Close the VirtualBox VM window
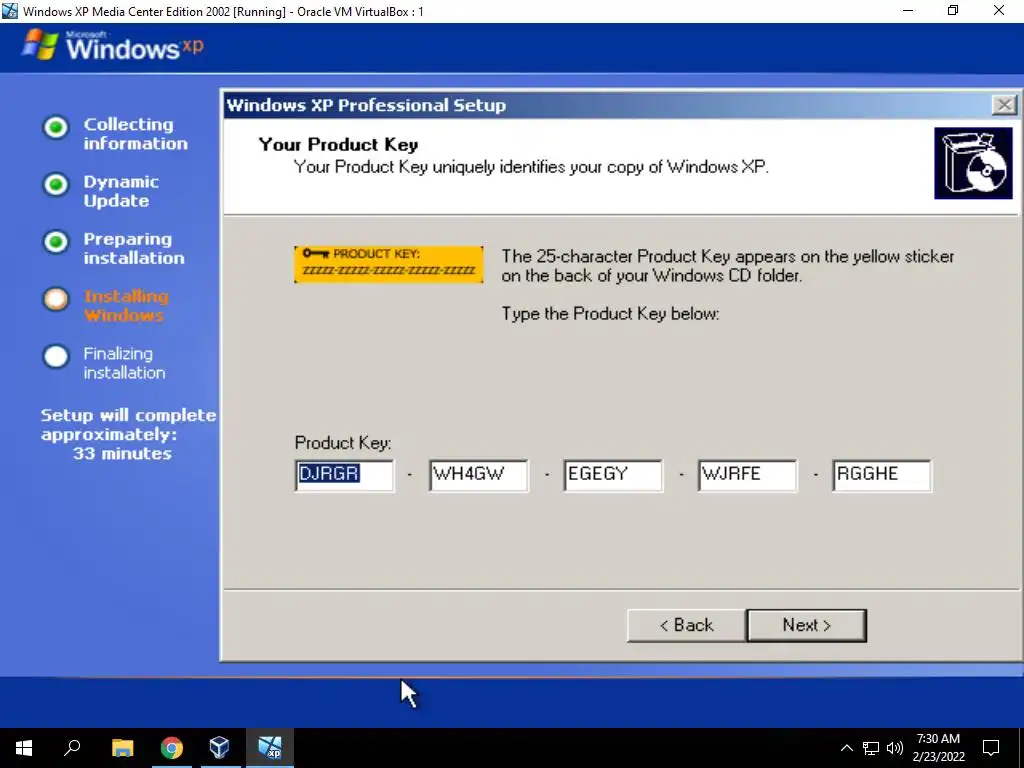 coord(999,11)
